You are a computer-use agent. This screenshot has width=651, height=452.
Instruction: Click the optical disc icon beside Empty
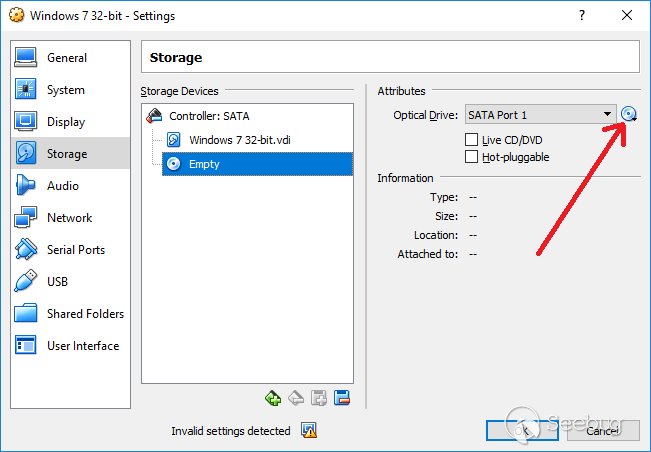tap(174, 164)
